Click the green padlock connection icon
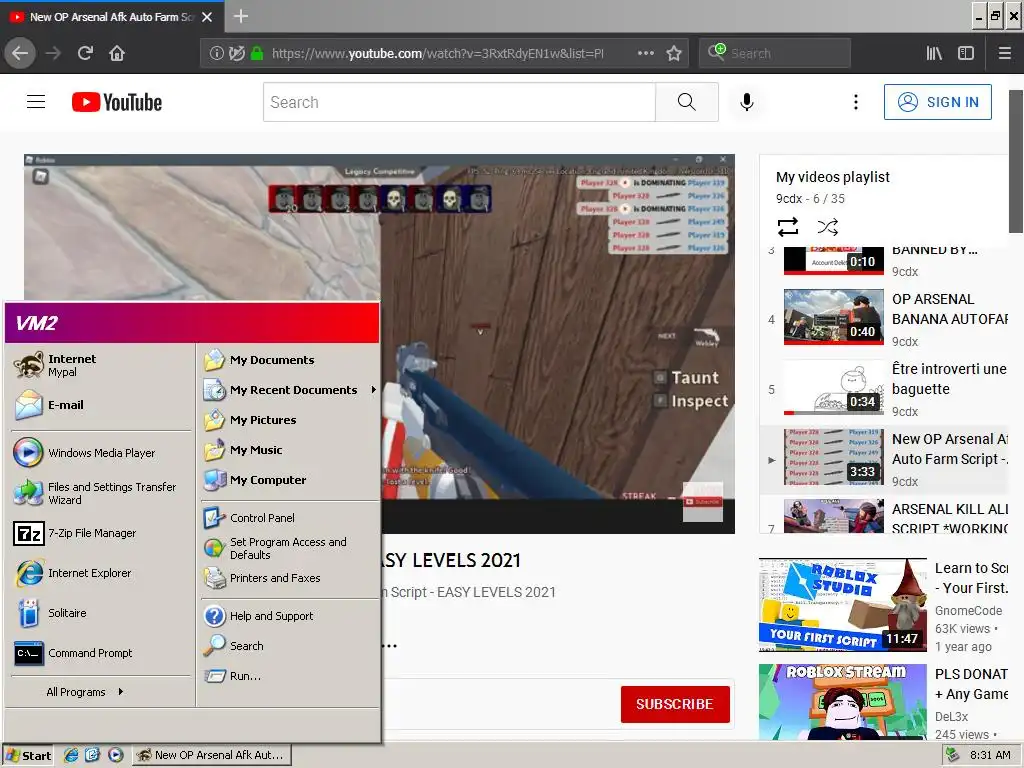Viewport: 1024px width, 768px height. pos(257,54)
